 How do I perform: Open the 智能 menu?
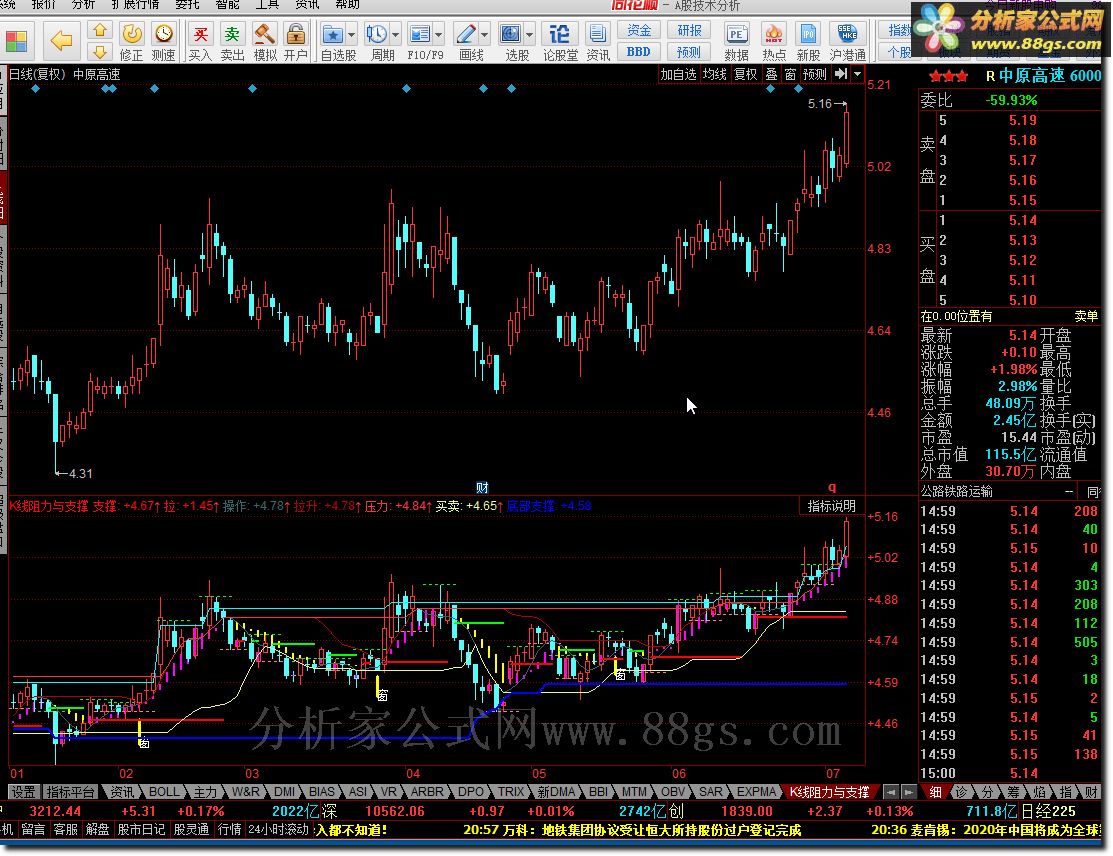(228, 5)
